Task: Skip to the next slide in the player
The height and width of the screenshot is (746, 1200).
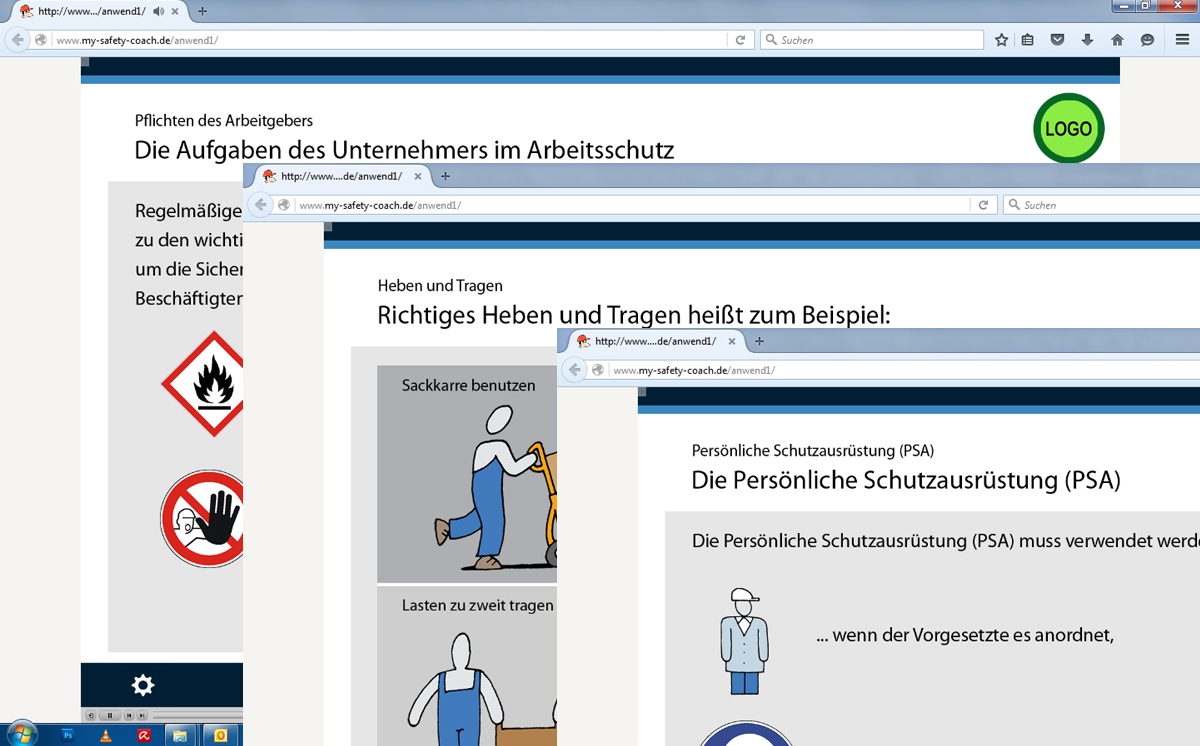Action: pyautogui.click(x=142, y=715)
